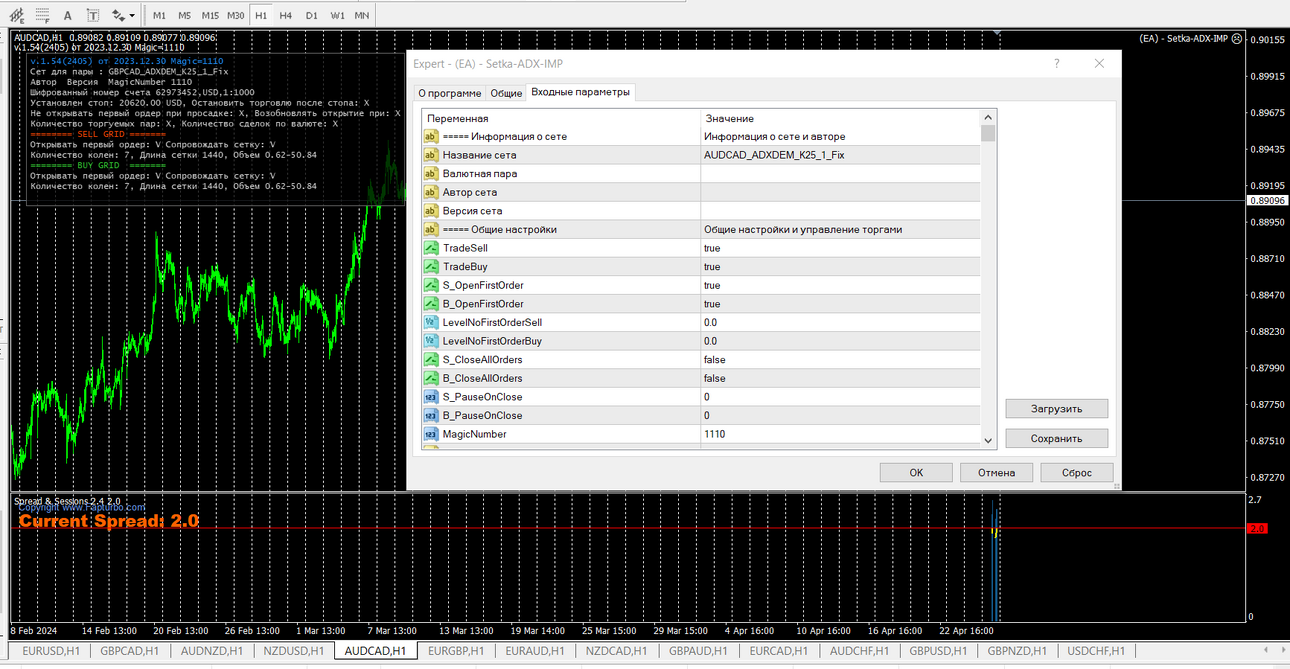
Task: Select the text label tool
Action: [93, 15]
